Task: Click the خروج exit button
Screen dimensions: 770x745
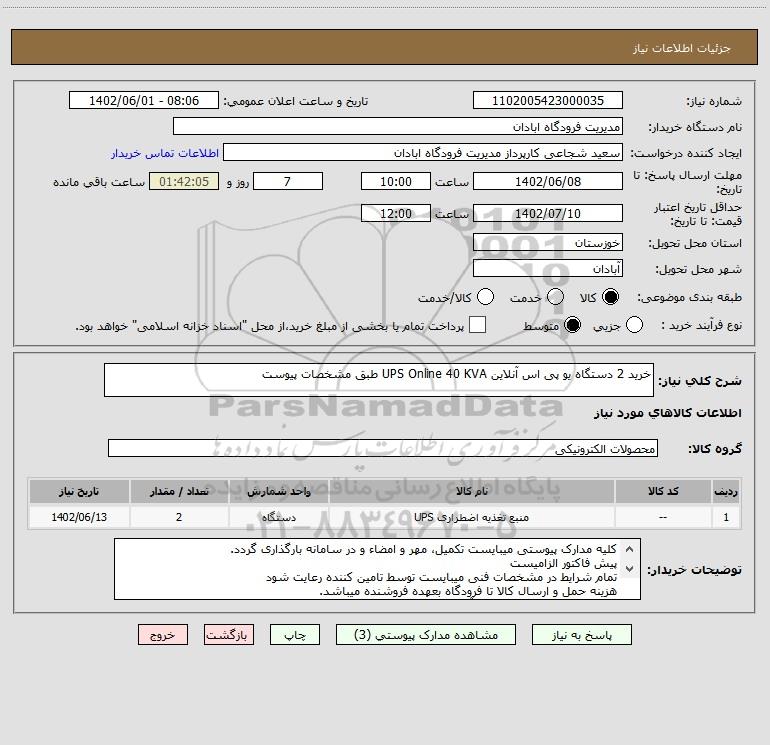Action: pos(163,635)
